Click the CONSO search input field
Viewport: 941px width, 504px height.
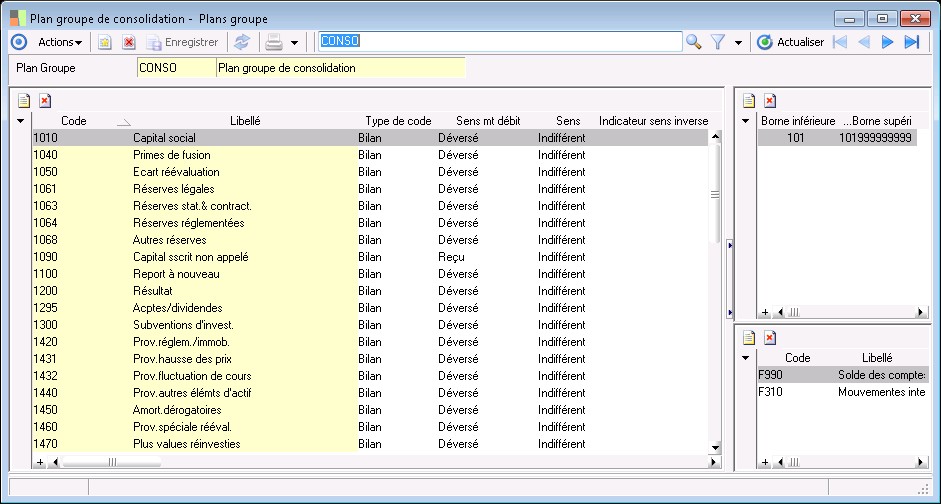tap(500, 41)
